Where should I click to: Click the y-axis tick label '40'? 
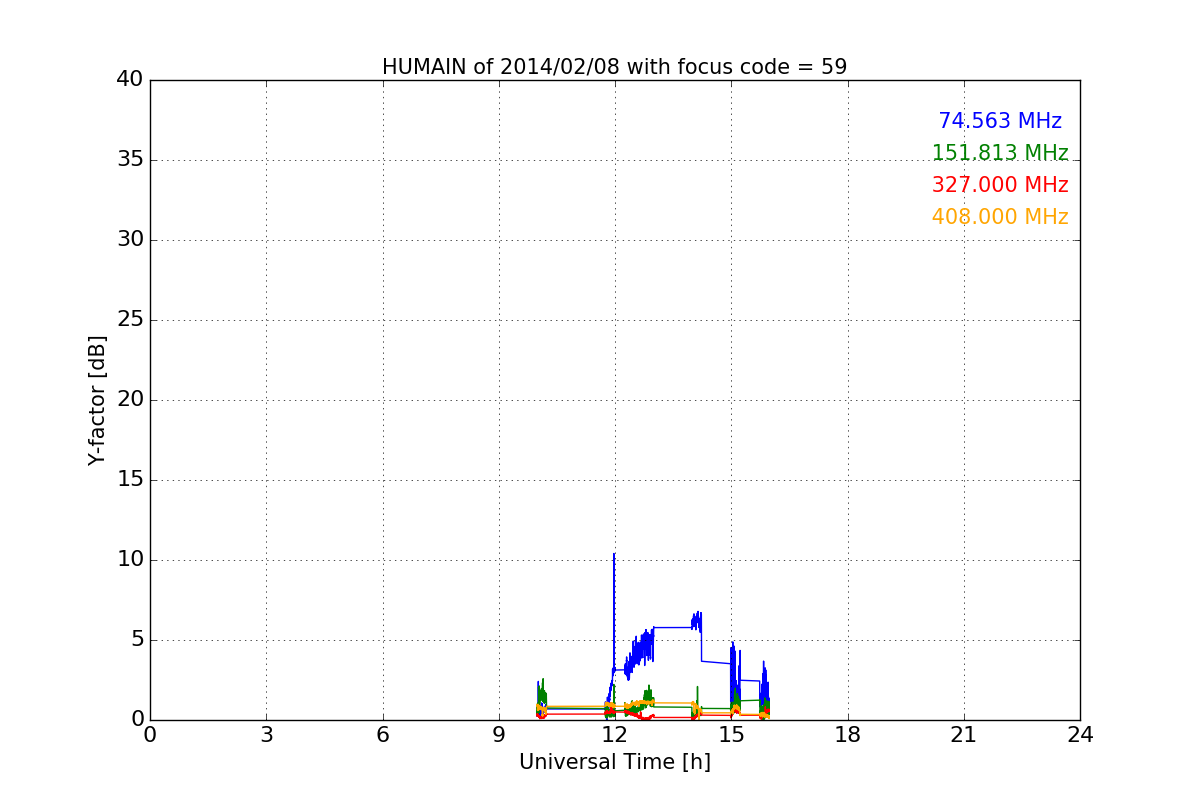[x=130, y=80]
